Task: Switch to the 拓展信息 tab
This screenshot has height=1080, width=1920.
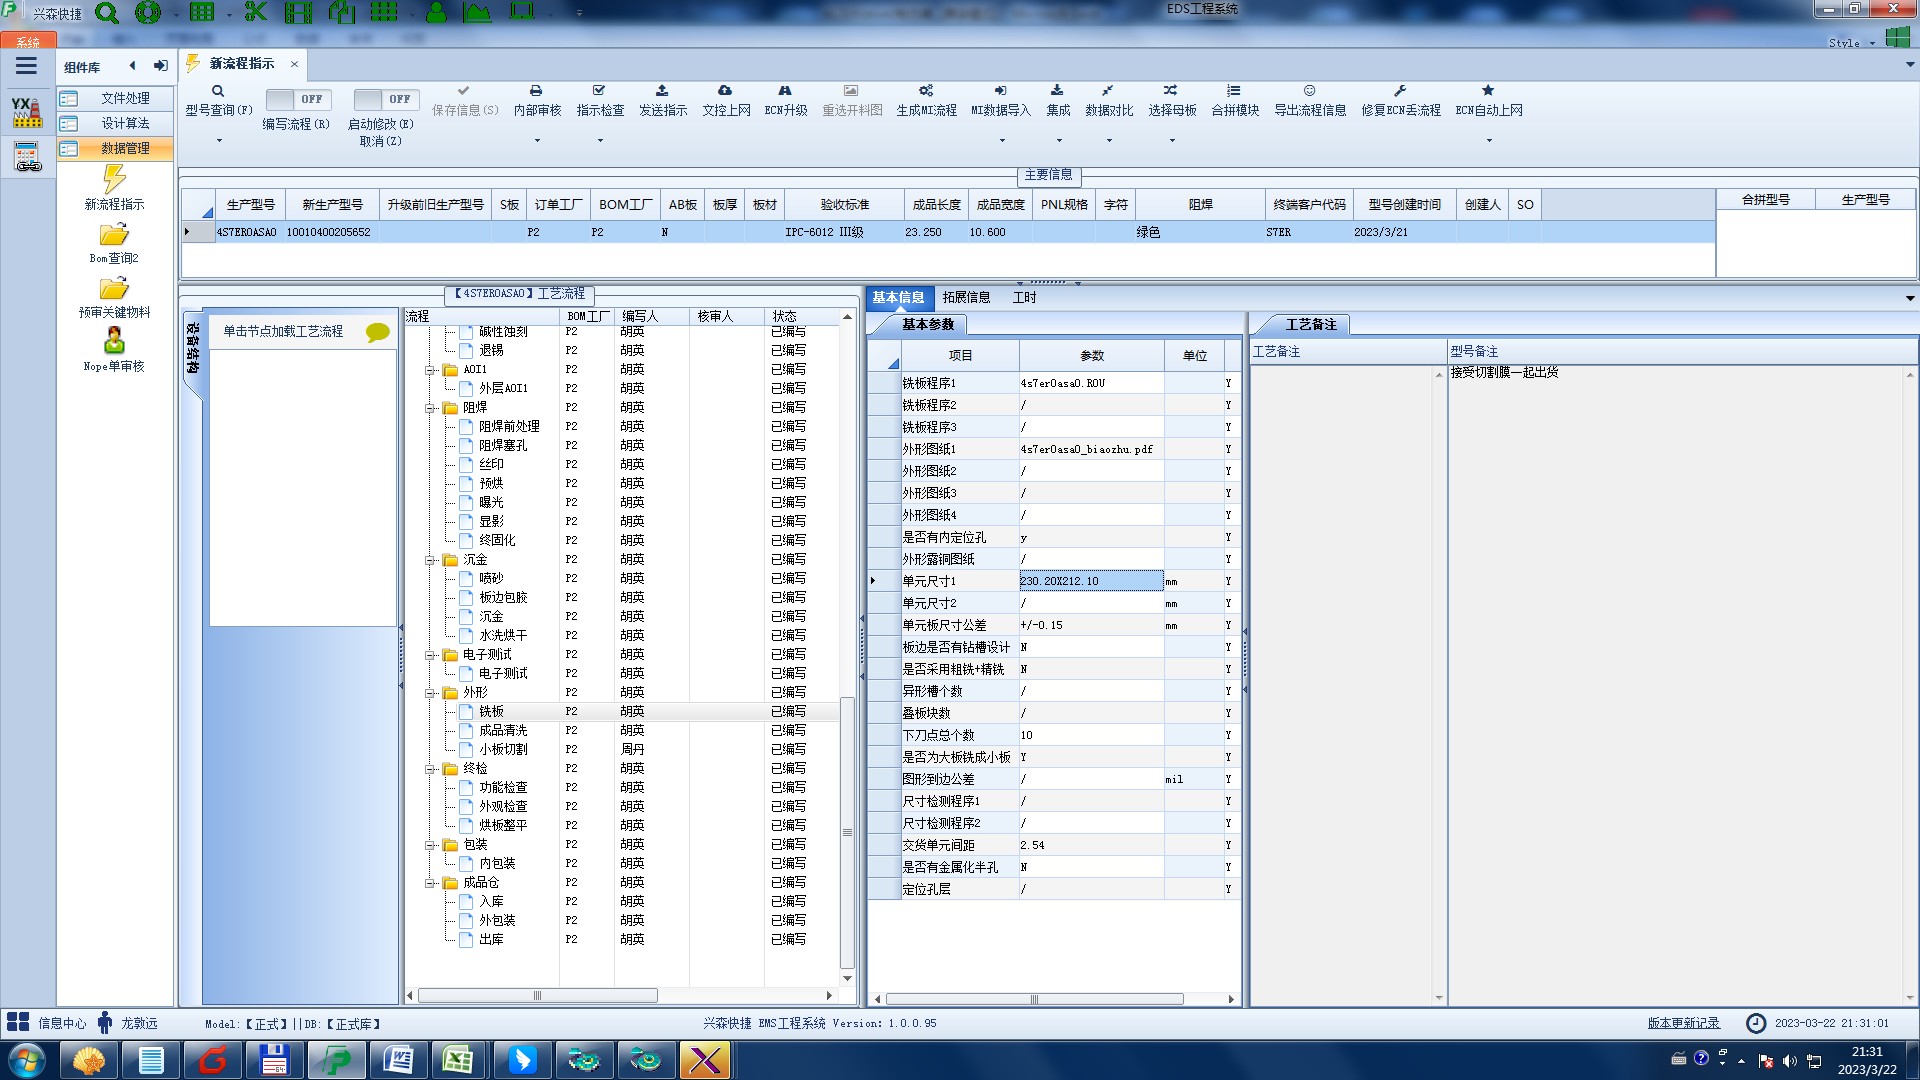Action: (x=965, y=297)
